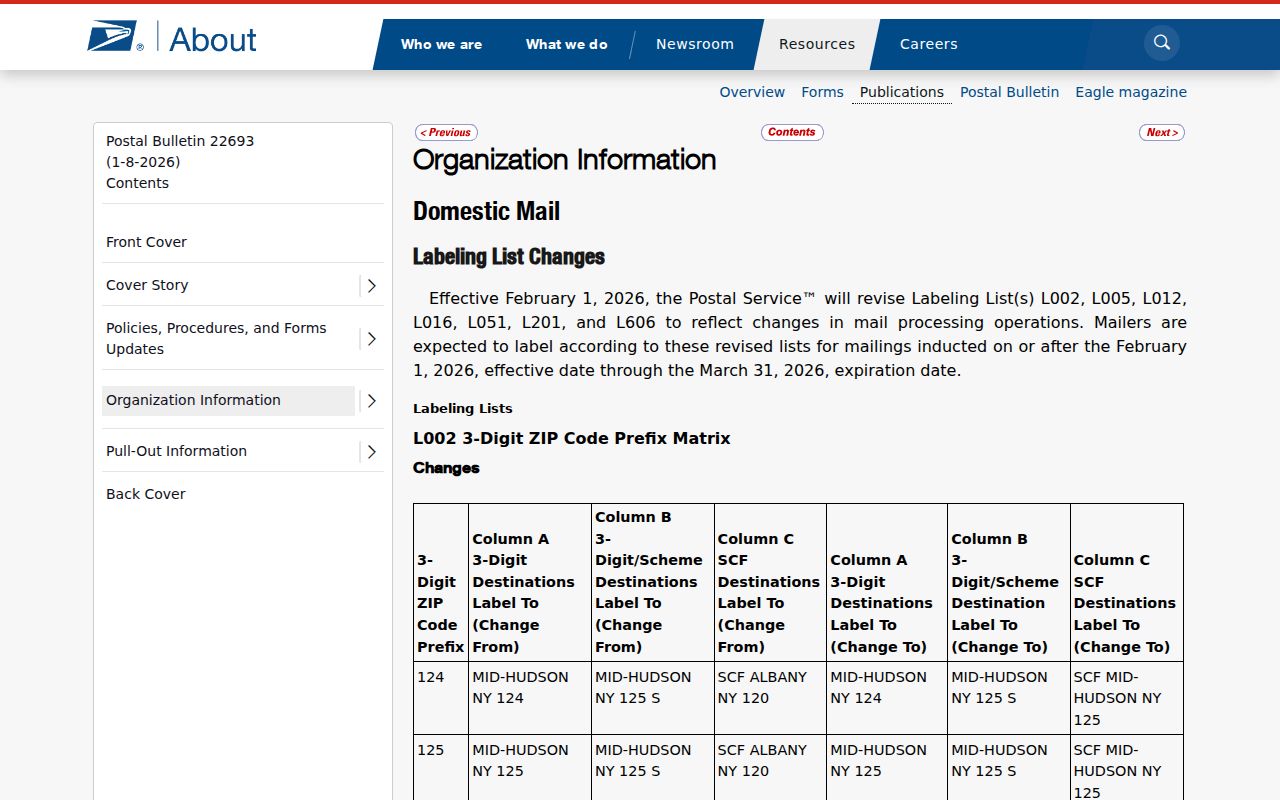The width and height of the screenshot is (1280, 800).
Task: Open the Pull-Out Information sidebar link
Action: coord(176,451)
